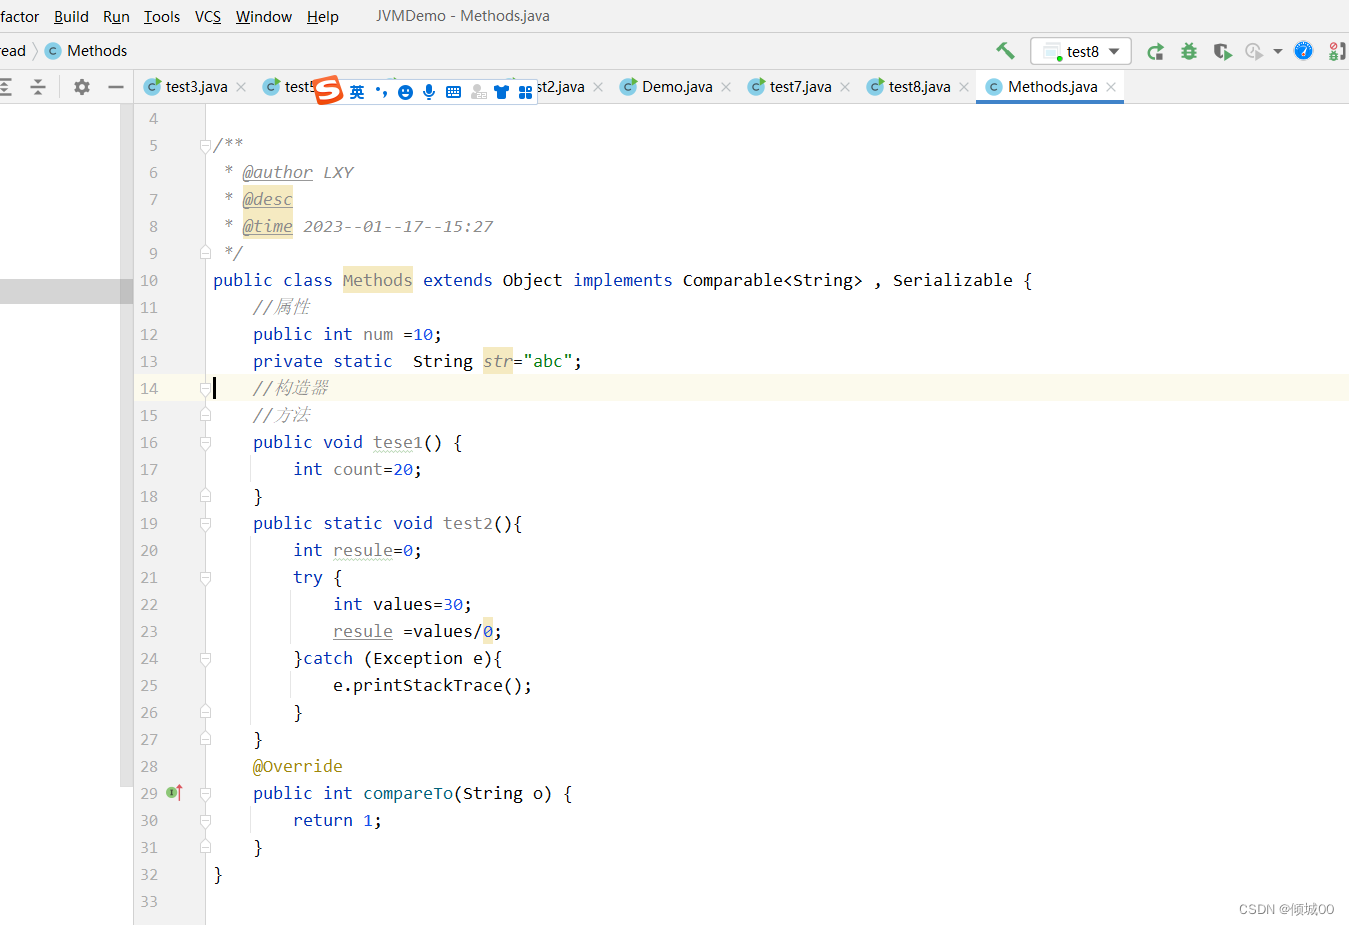Open the Sogou emoji face icon
The height and width of the screenshot is (925, 1349).
point(405,92)
